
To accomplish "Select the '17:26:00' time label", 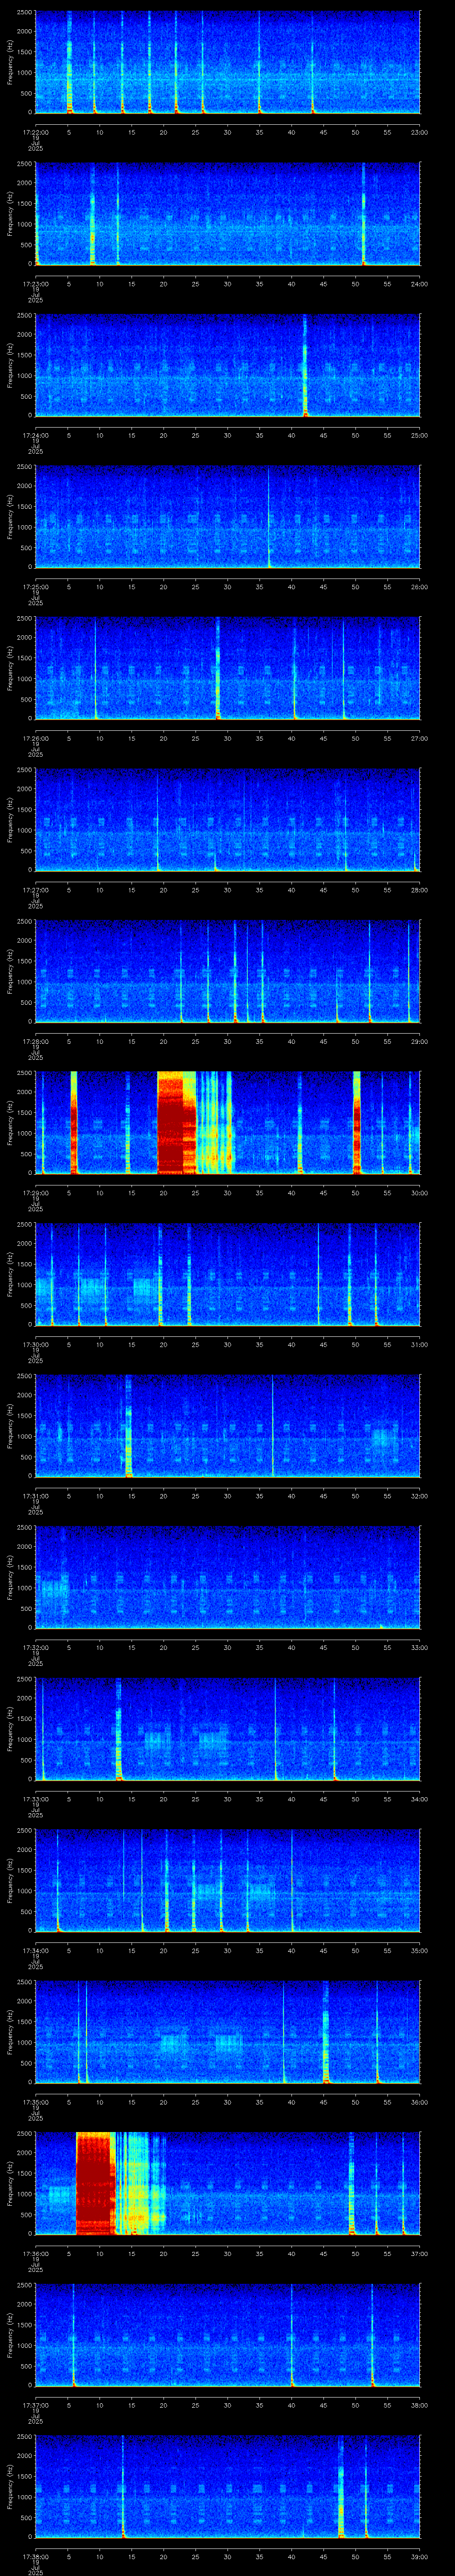I will (x=35, y=738).
